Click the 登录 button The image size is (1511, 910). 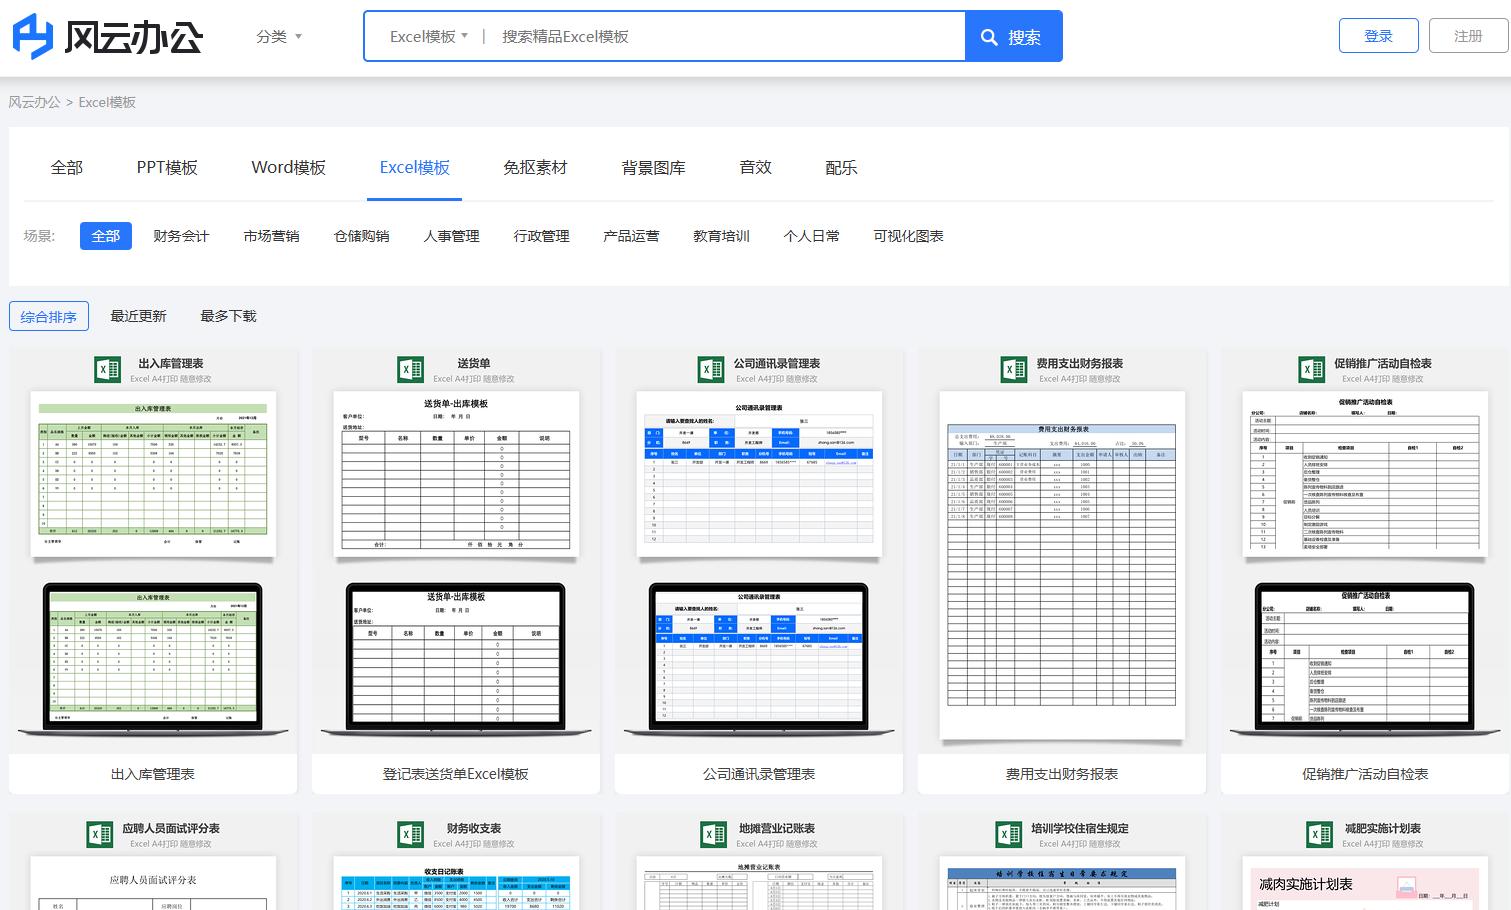(1378, 35)
